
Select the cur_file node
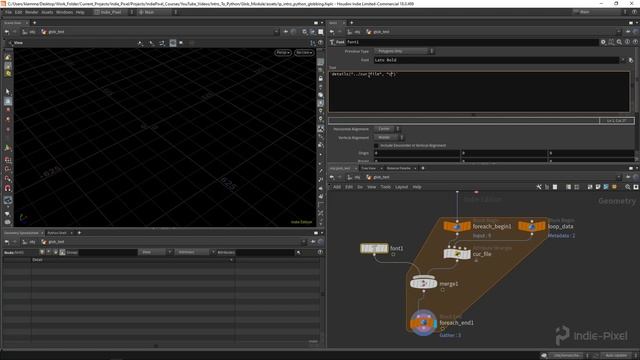[x=457, y=254]
